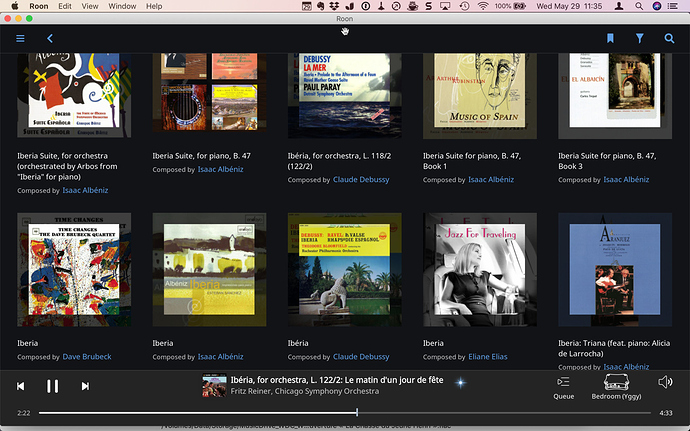Open the Iberia Suite Española colorful cover
The height and width of the screenshot is (431, 690).
point(74,96)
